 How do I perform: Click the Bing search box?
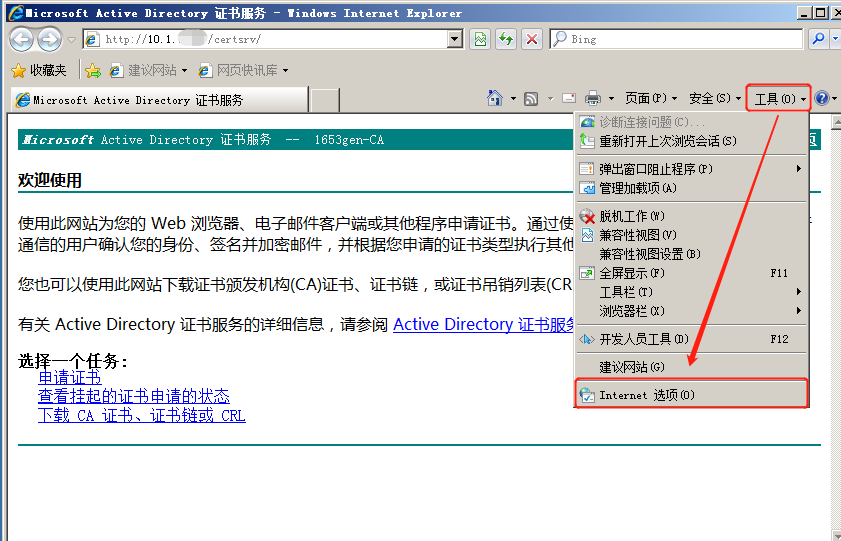[676, 39]
